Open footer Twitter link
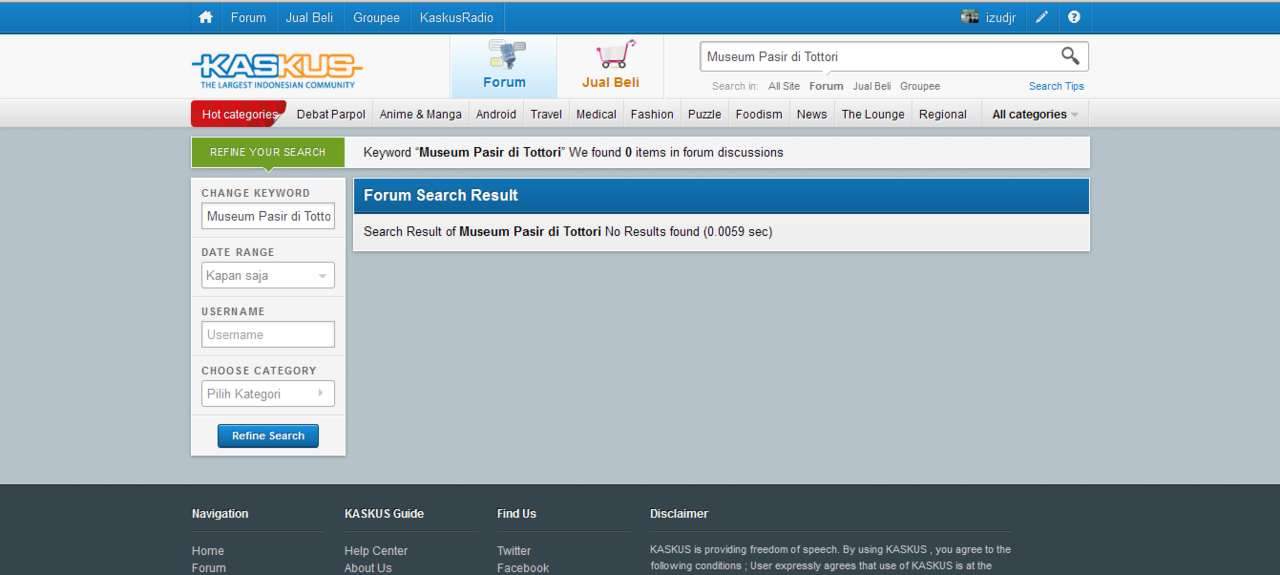This screenshot has width=1280, height=575. (x=514, y=551)
